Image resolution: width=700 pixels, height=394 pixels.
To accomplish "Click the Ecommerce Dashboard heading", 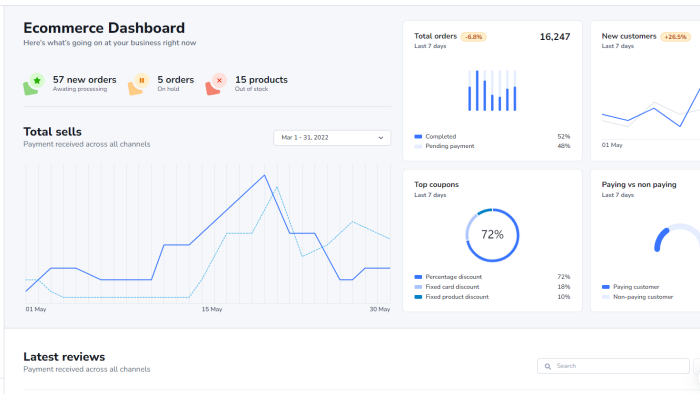I will coord(104,28).
